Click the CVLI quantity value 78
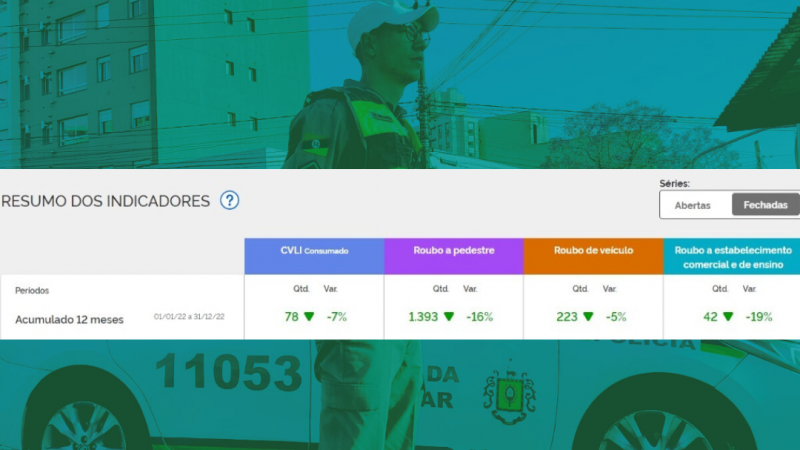Screen dimensions: 800x450 click(291, 317)
